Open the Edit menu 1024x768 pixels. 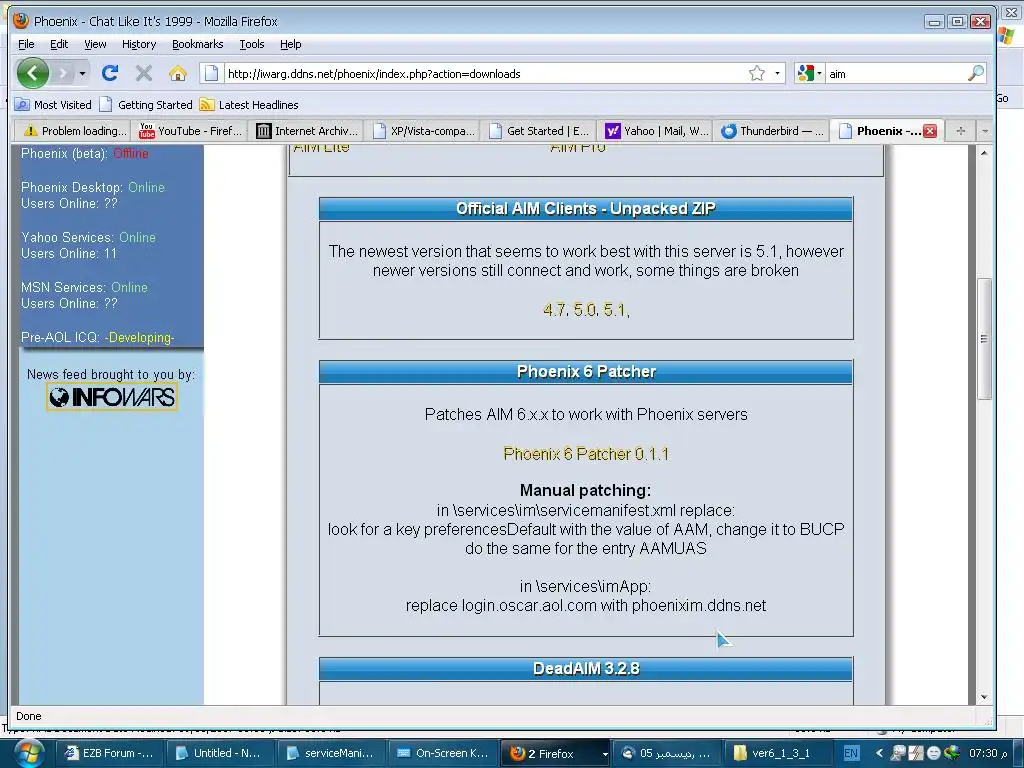tap(59, 44)
